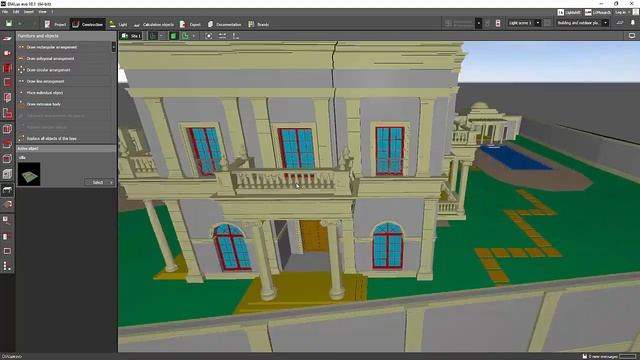Click the save project icon
Image resolution: width=640 pixels, height=360 pixels.
tap(9, 24)
